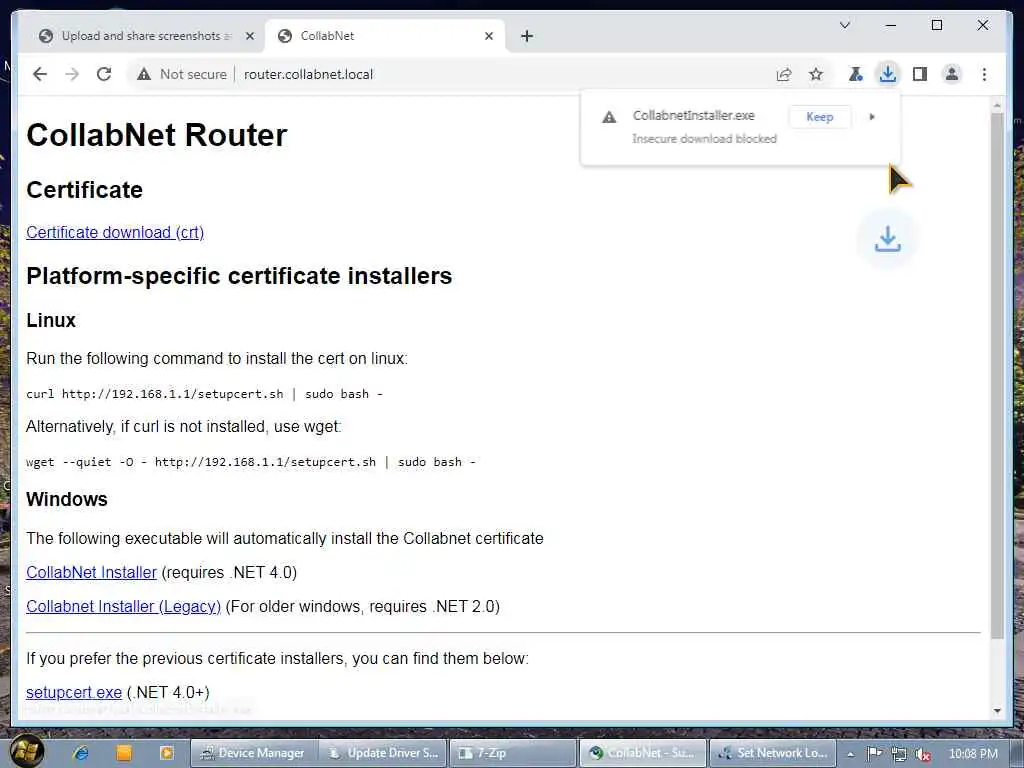Share this page via share icon
The height and width of the screenshot is (768, 1024).
(784, 74)
